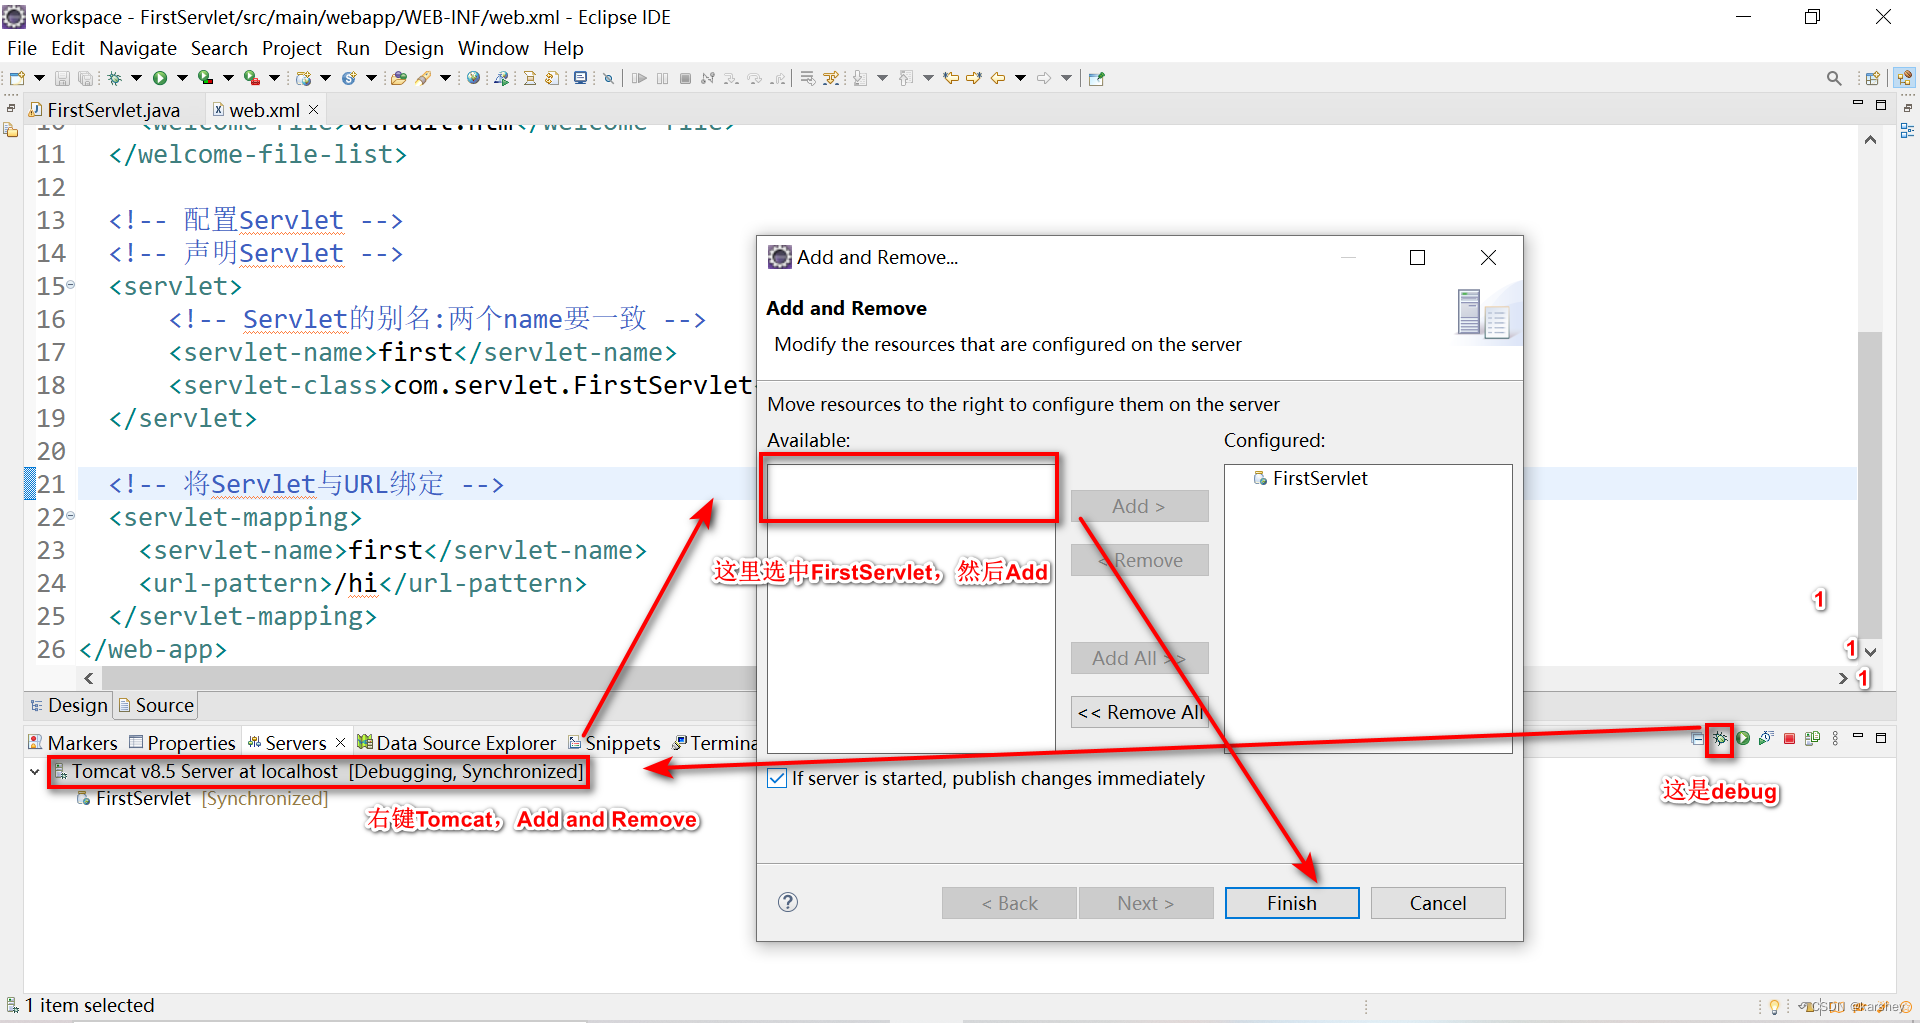This screenshot has height=1023, width=1920.
Task: Open the Forward history dropdown arrow
Action: (x=1066, y=78)
